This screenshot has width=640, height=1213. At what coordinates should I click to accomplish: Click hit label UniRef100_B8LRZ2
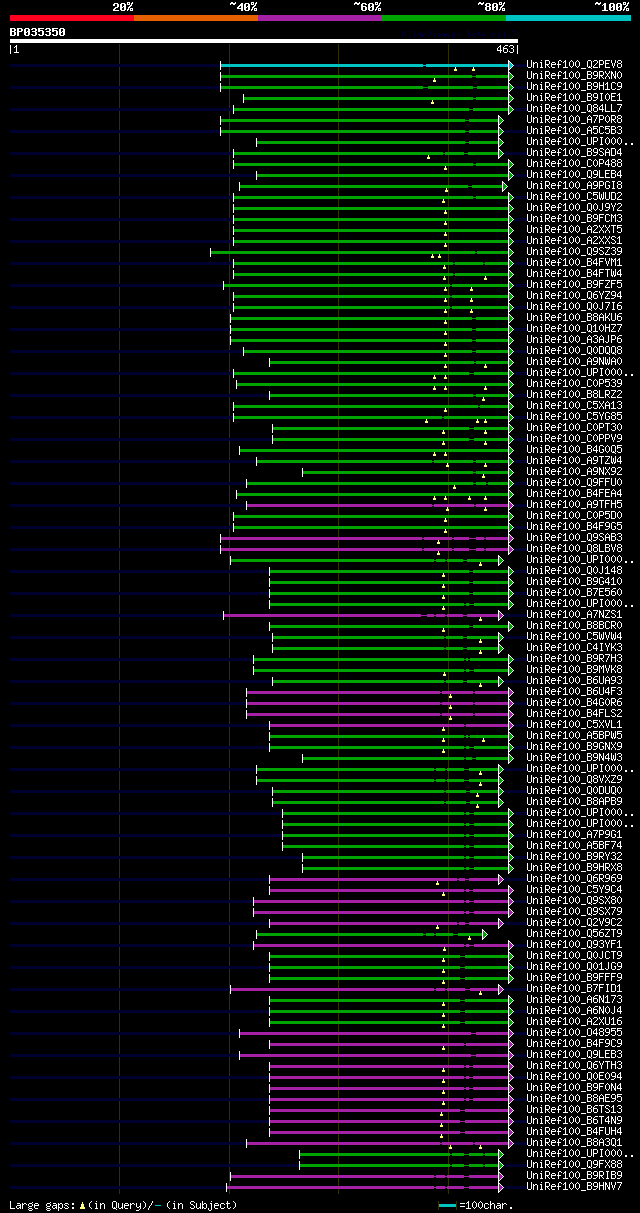tap(574, 395)
